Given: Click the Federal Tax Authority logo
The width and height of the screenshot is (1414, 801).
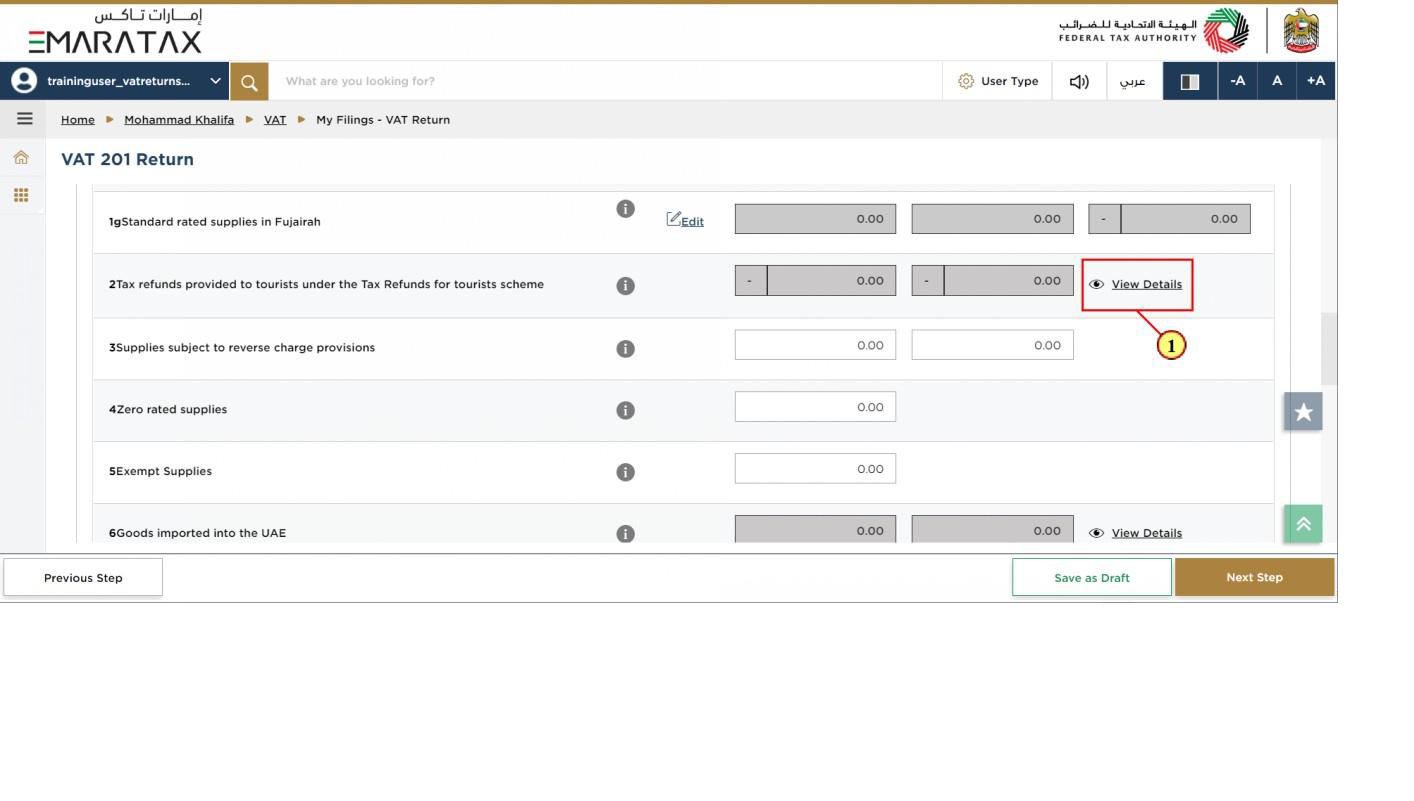Looking at the screenshot, I should [1154, 30].
